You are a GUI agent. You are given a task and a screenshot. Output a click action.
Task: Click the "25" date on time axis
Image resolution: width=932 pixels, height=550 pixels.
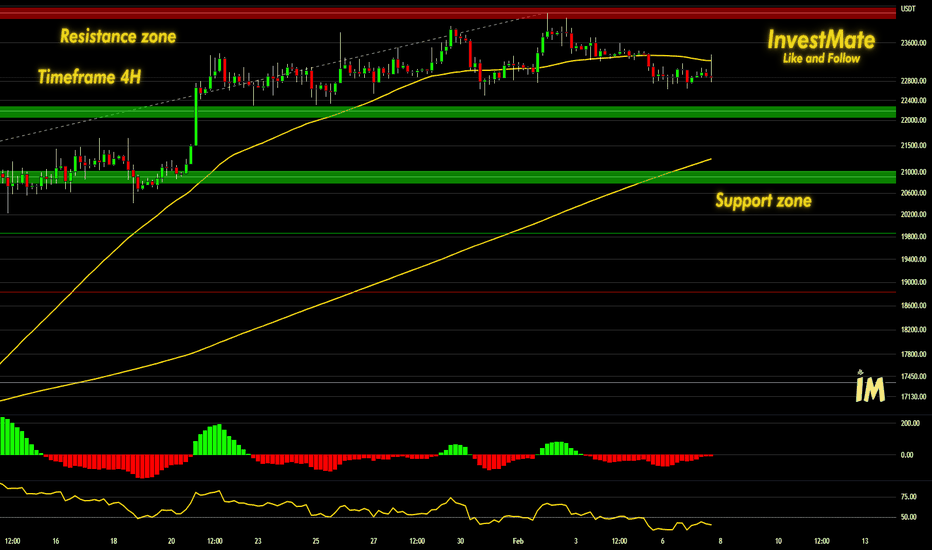[316, 541]
